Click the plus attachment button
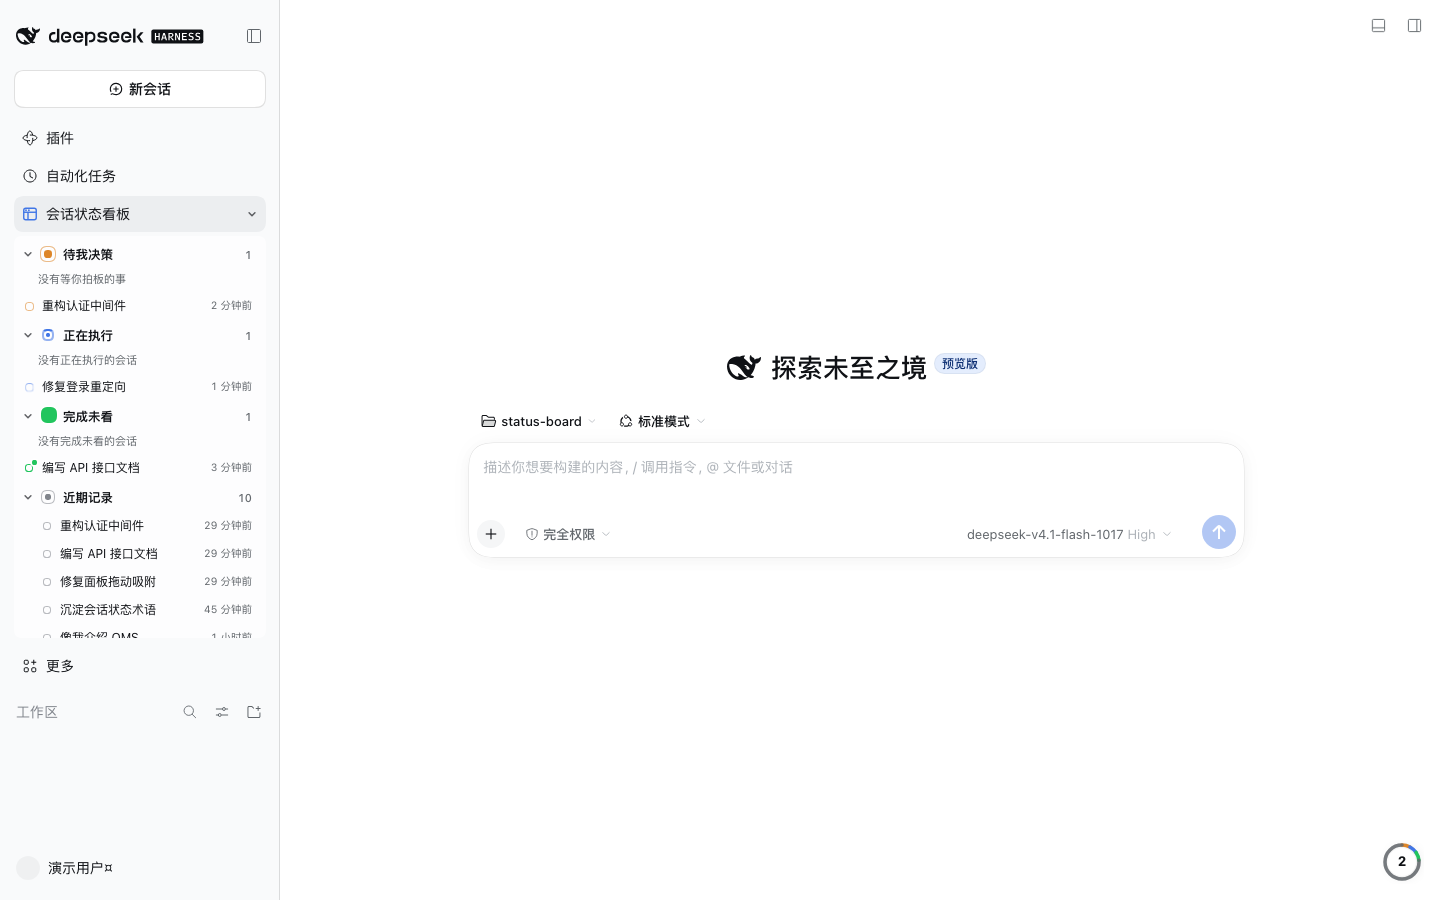1440x900 pixels. [x=491, y=534]
